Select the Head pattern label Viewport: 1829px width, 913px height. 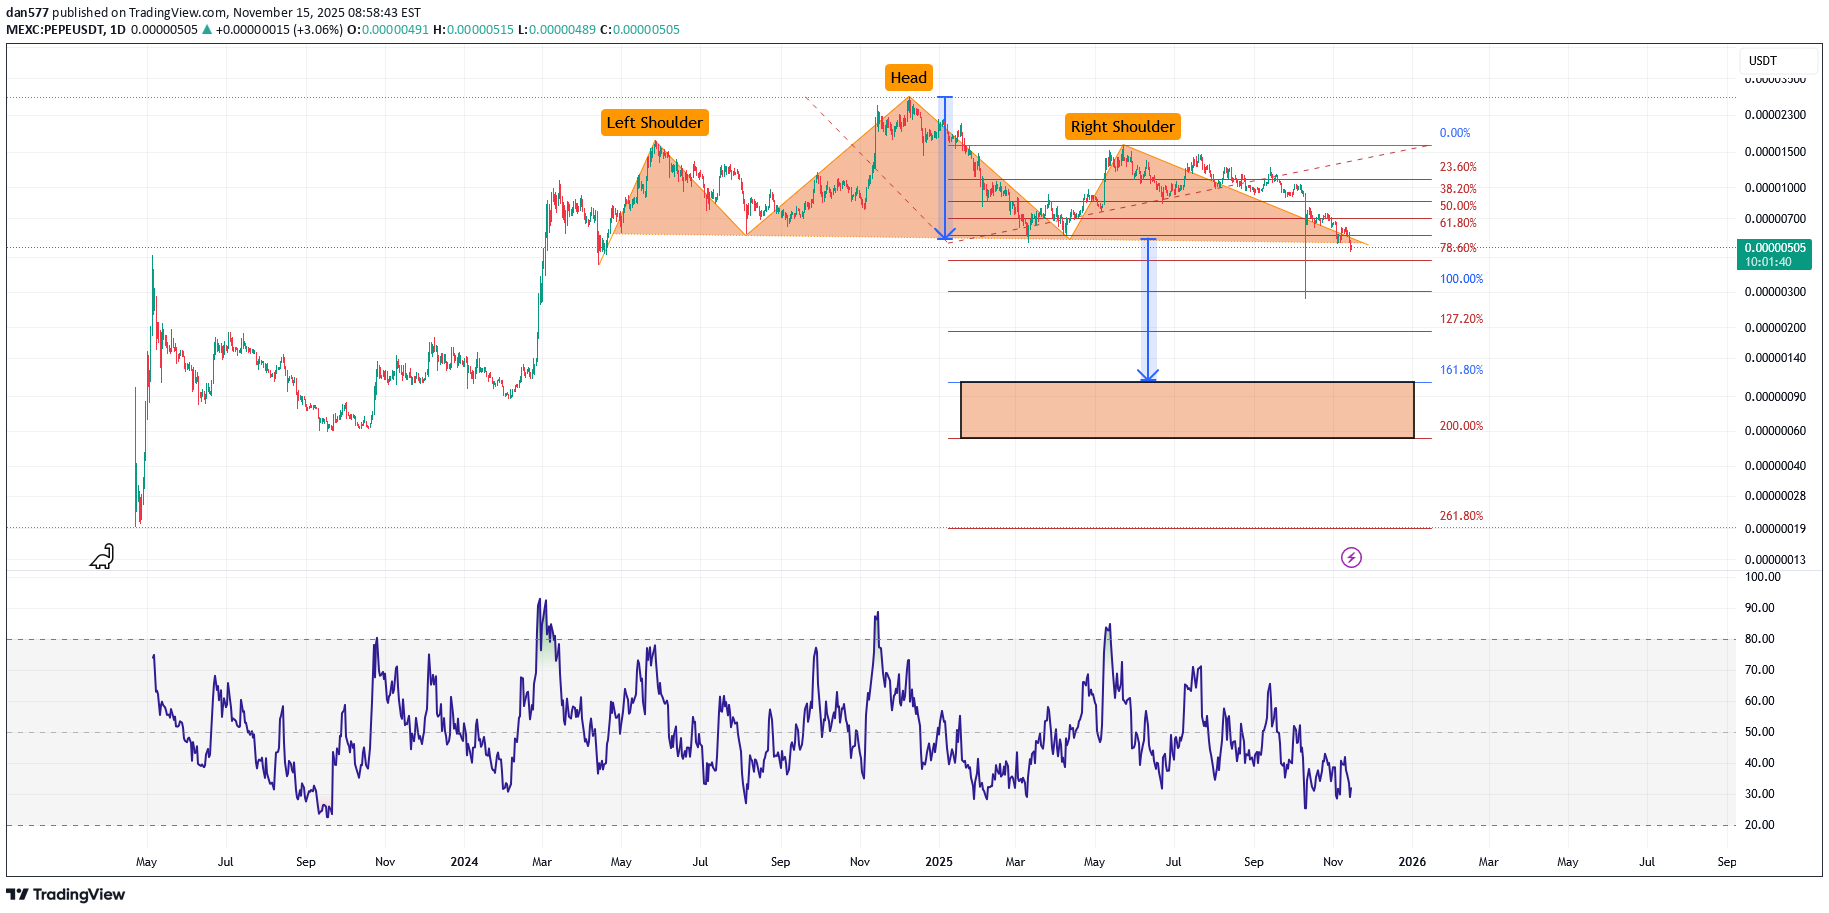click(x=908, y=78)
